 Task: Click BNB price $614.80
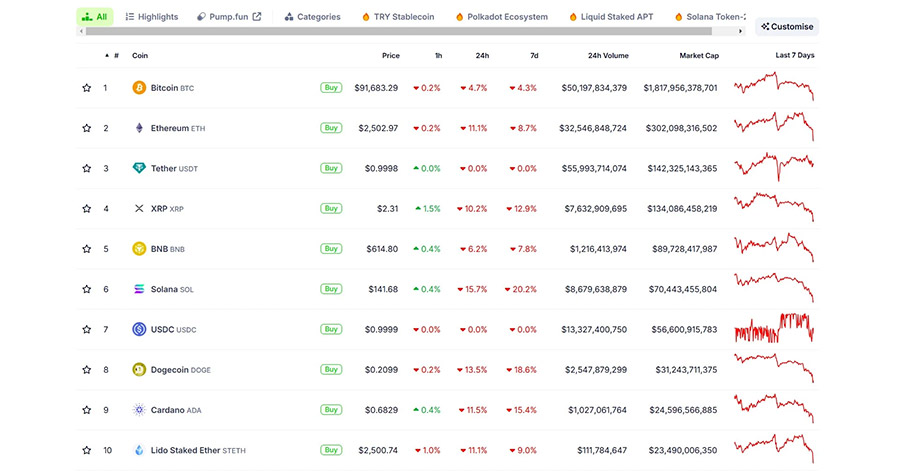[382, 249]
